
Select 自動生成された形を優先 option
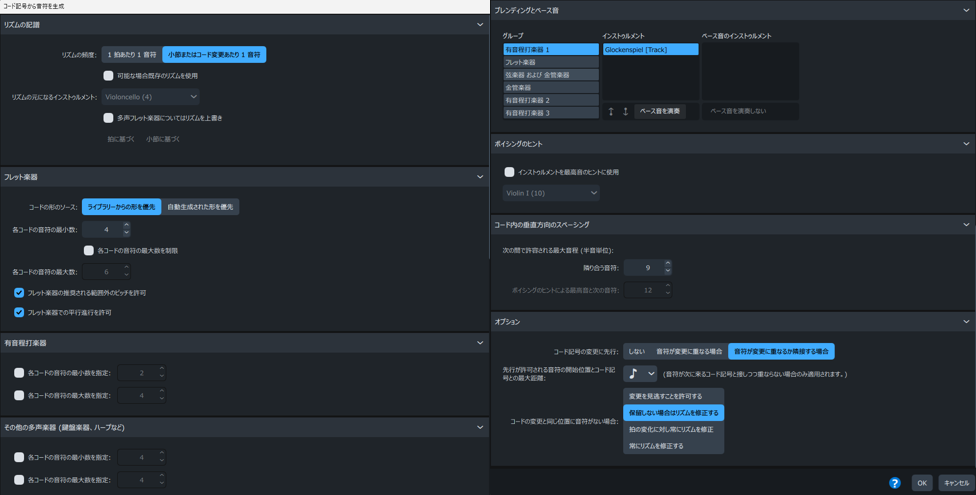pyautogui.click(x=200, y=207)
